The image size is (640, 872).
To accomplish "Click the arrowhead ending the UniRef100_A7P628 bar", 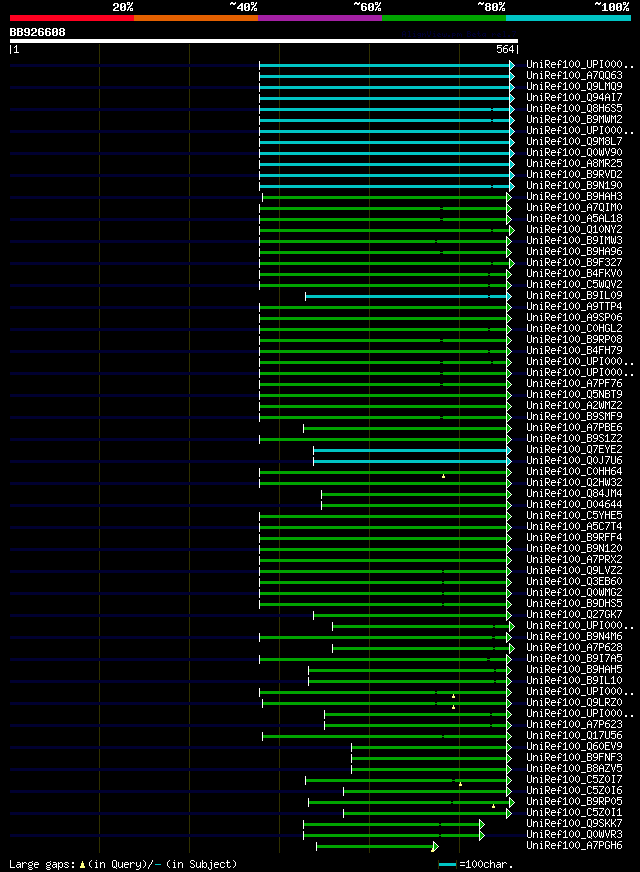I will coord(512,648).
